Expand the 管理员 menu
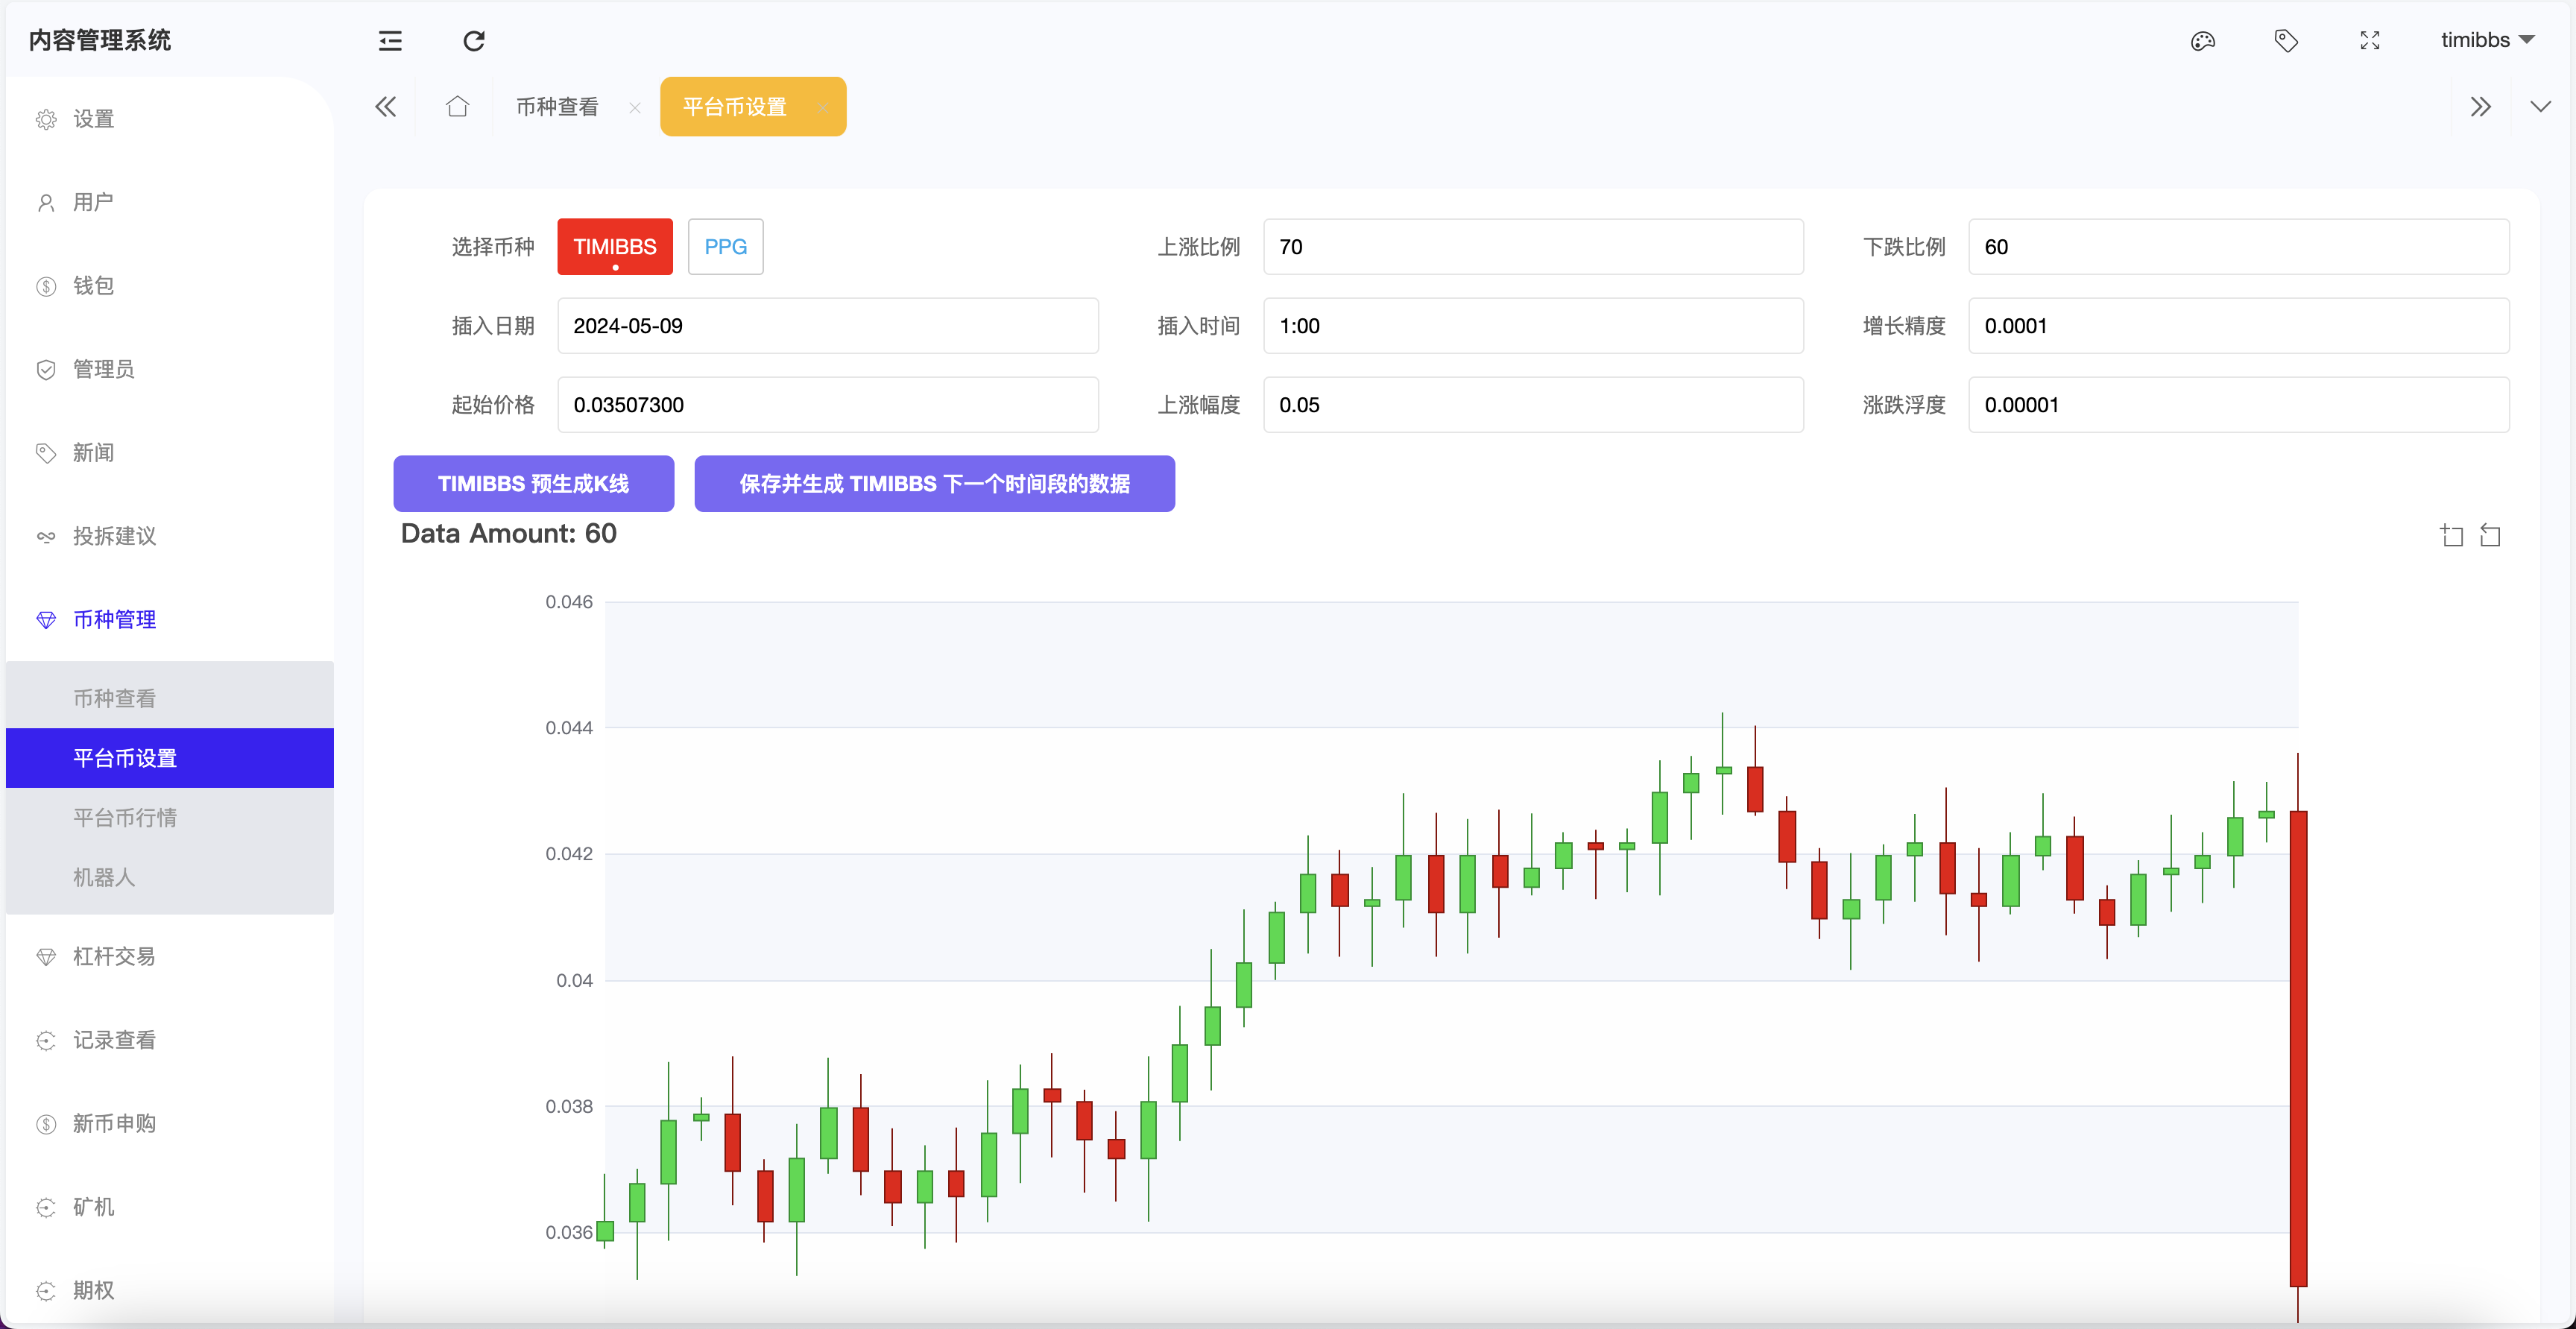 pyautogui.click(x=170, y=369)
